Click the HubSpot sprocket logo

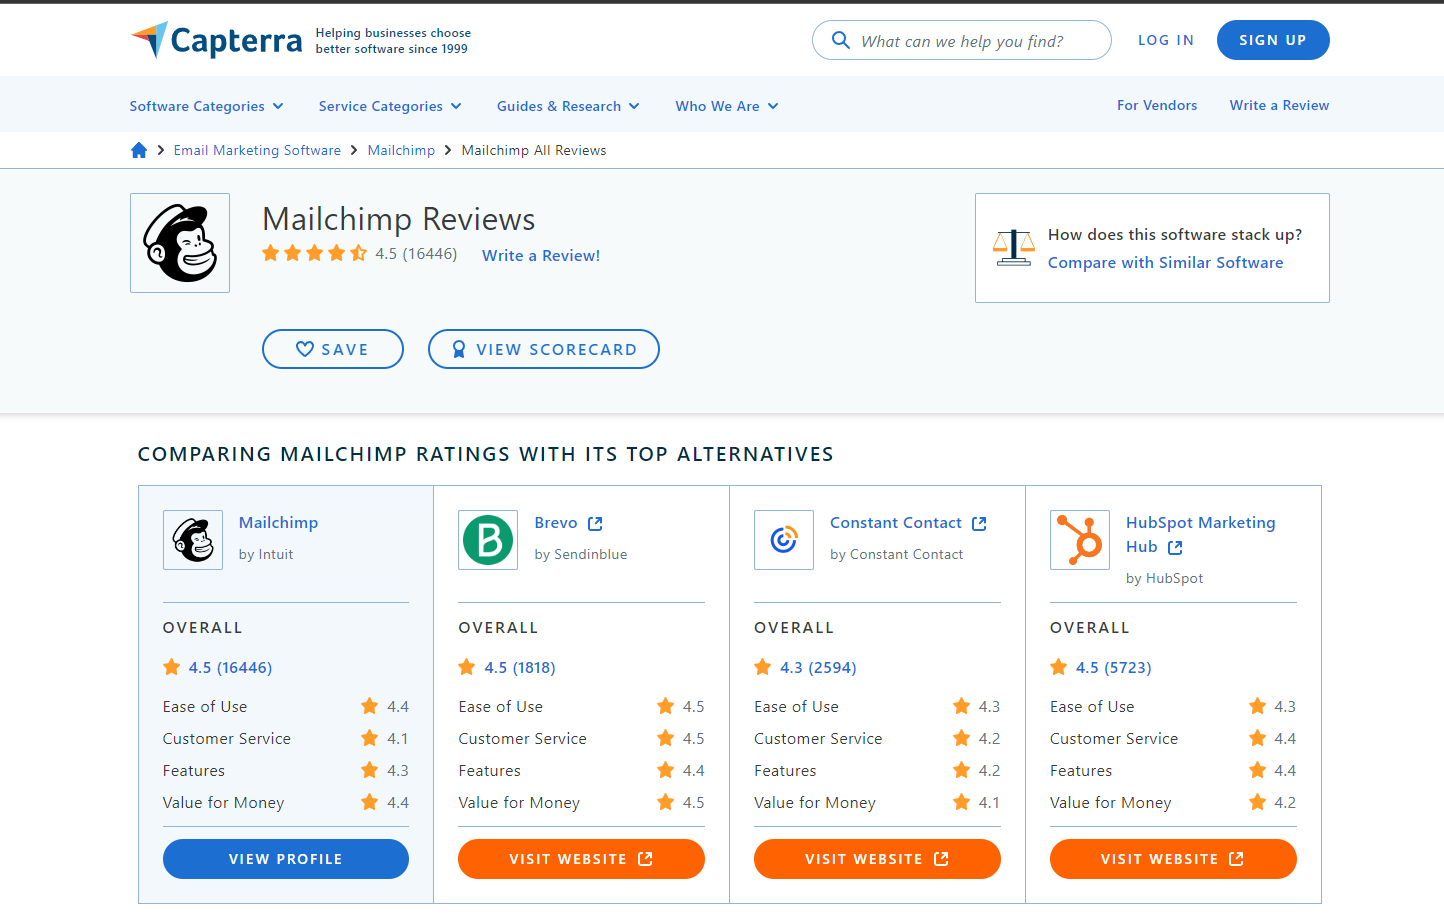pyautogui.click(x=1080, y=540)
